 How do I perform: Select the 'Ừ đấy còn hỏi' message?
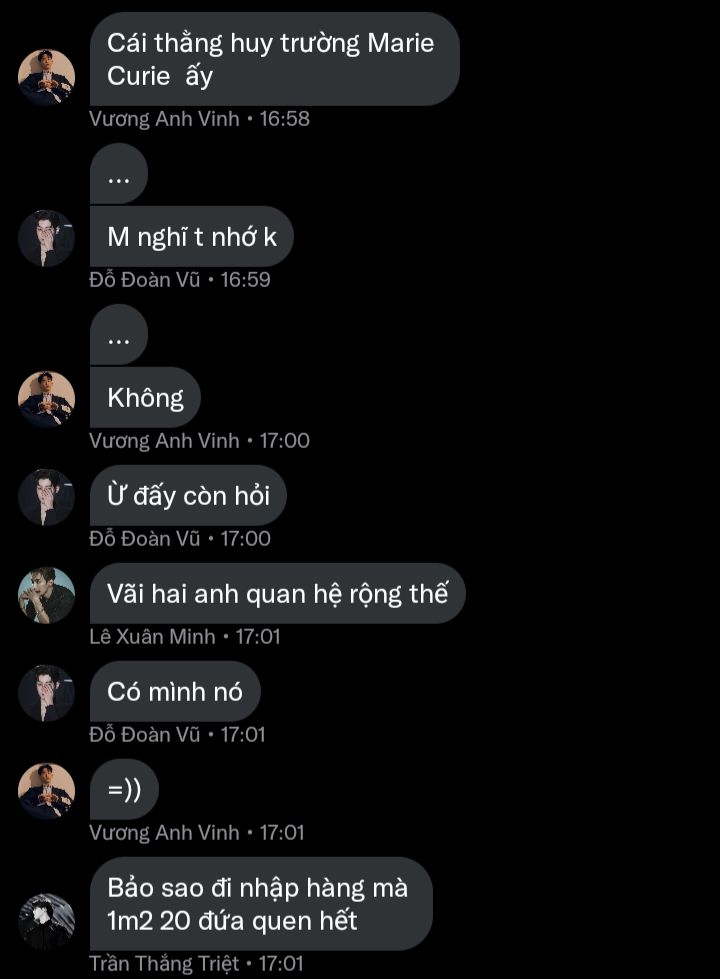tap(188, 496)
